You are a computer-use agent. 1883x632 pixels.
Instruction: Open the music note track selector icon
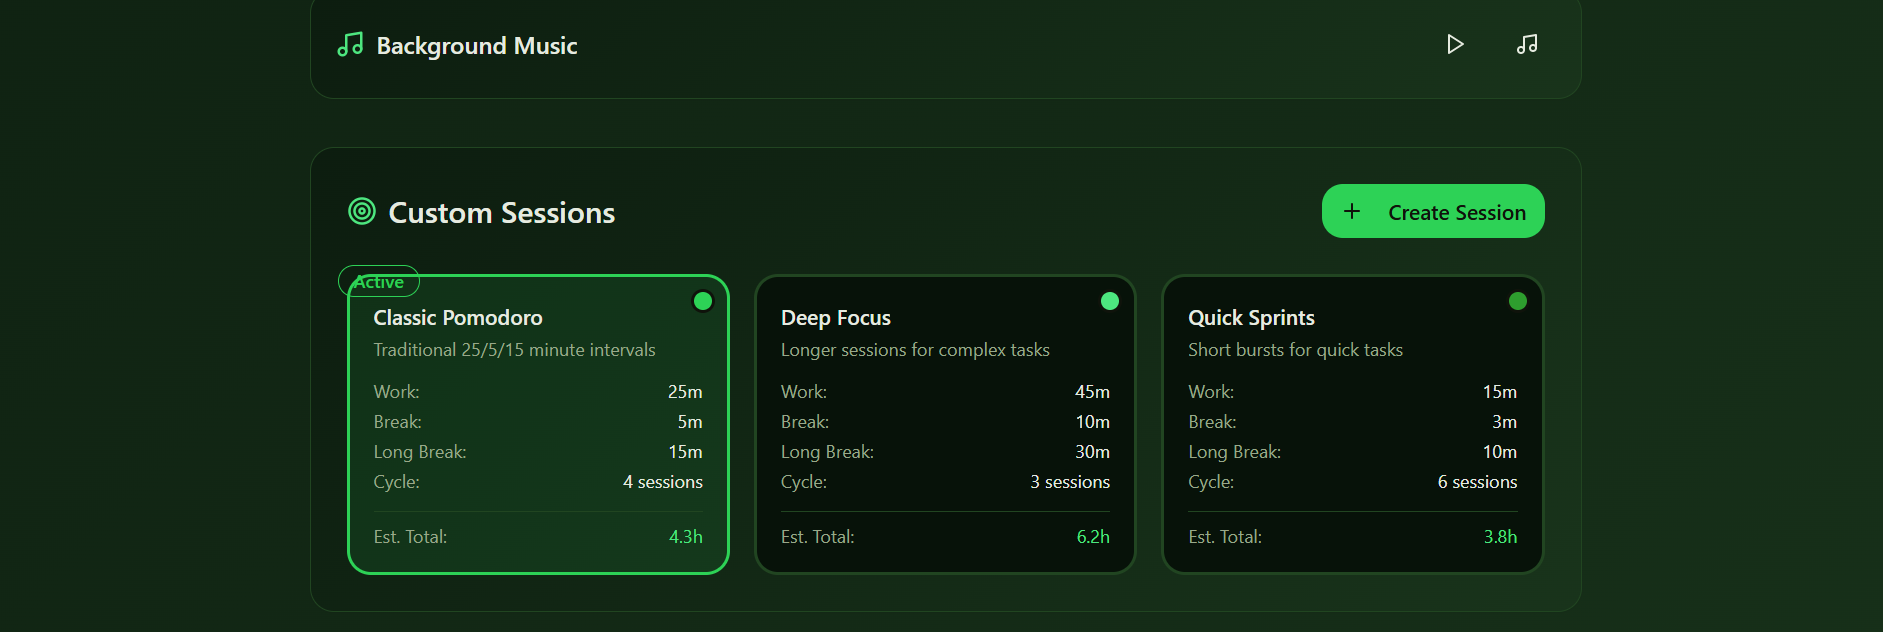pos(1527,44)
